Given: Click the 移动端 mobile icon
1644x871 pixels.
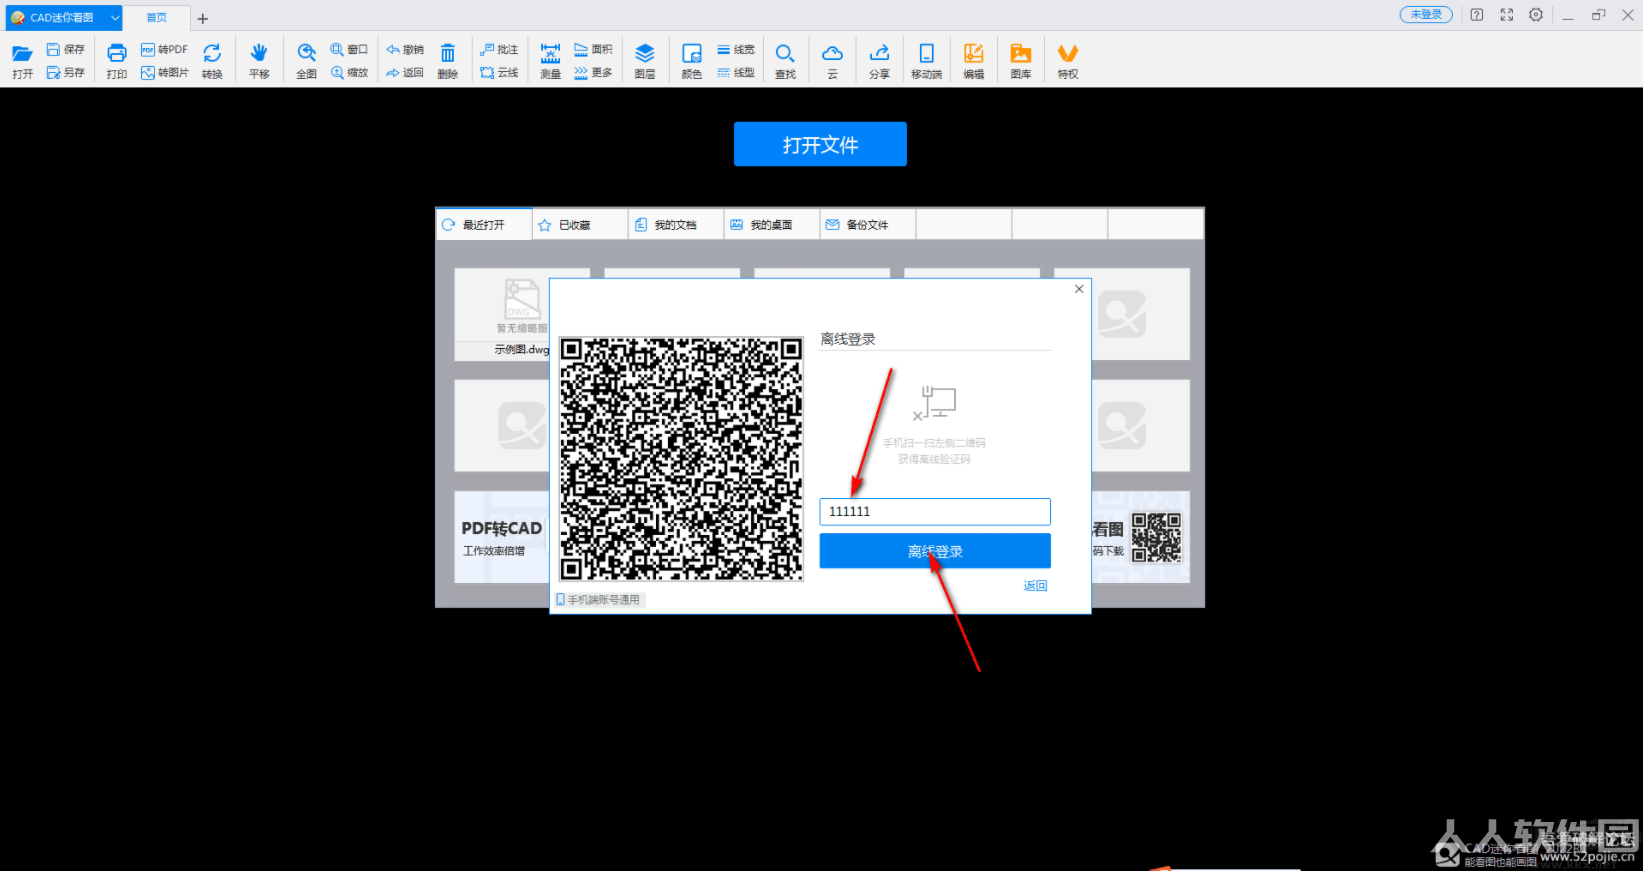Looking at the screenshot, I should [x=927, y=61].
